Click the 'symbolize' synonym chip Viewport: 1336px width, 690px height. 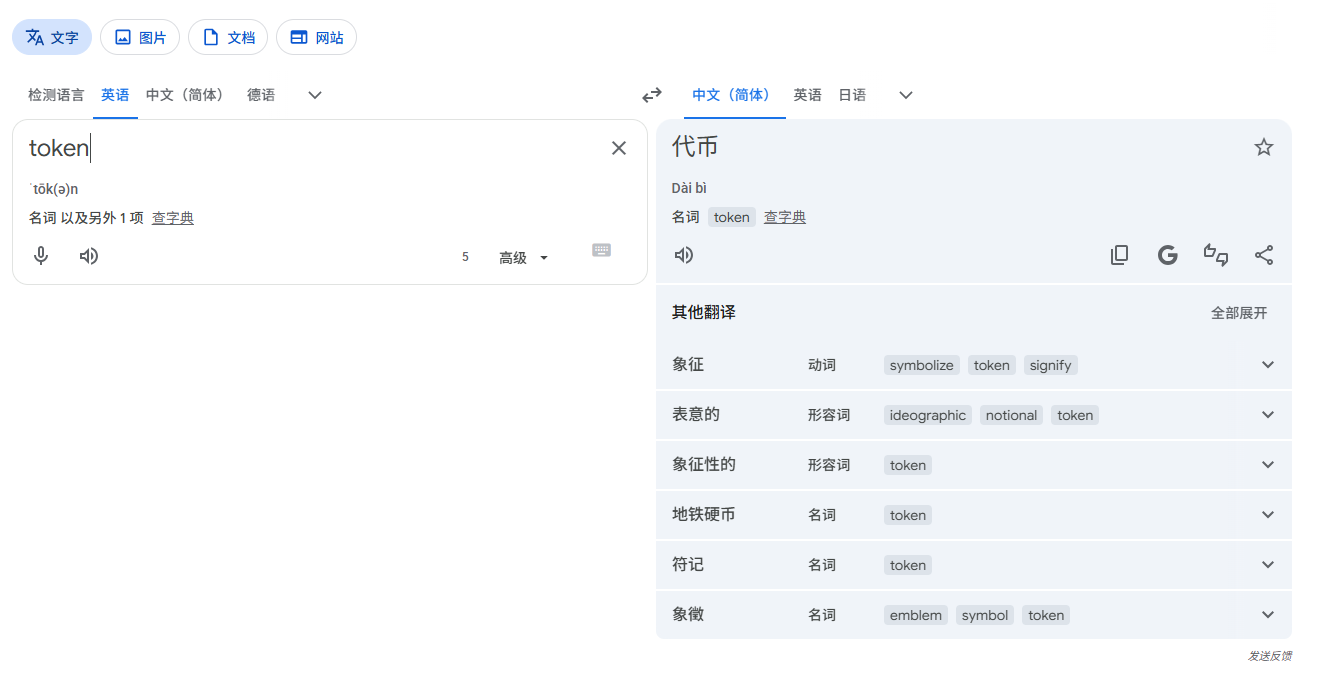922,365
